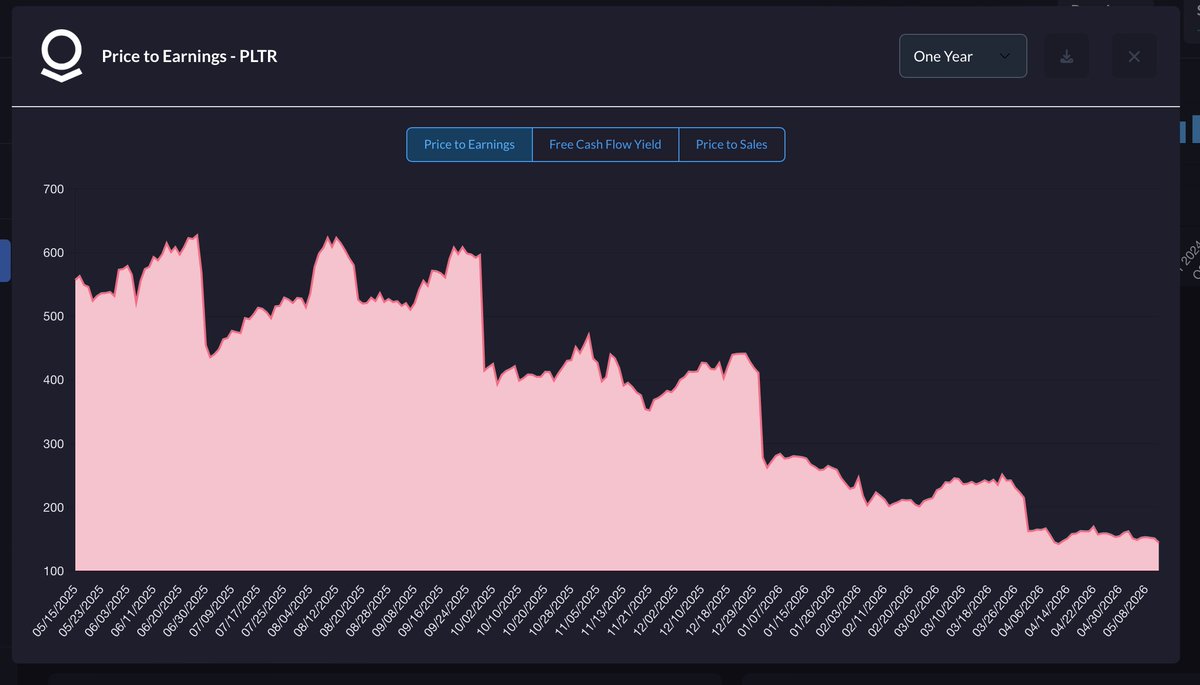This screenshot has width=1200, height=685.
Task: Click the 400 y-axis label
Action: [53, 380]
